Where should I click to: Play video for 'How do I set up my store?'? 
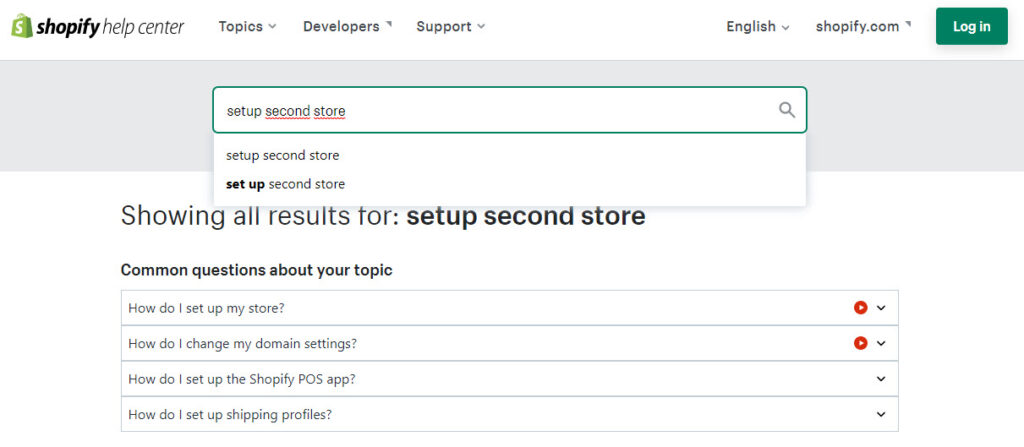[860, 308]
